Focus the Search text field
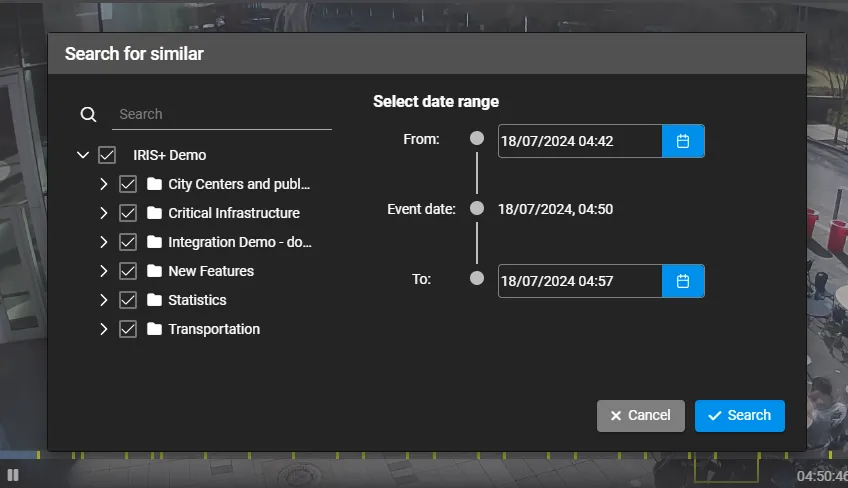 222,114
